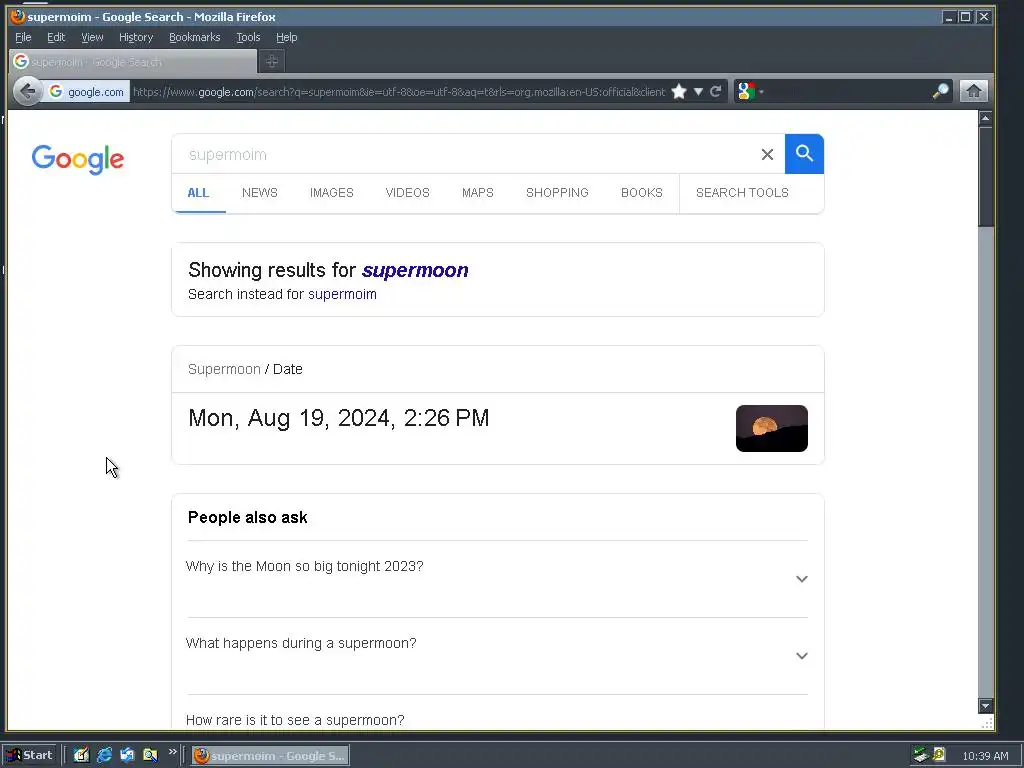This screenshot has height=768, width=1024.
Task: Click question 'How rare is it to see a supermoon?'
Action: pyautogui.click(x=295, y=720)
